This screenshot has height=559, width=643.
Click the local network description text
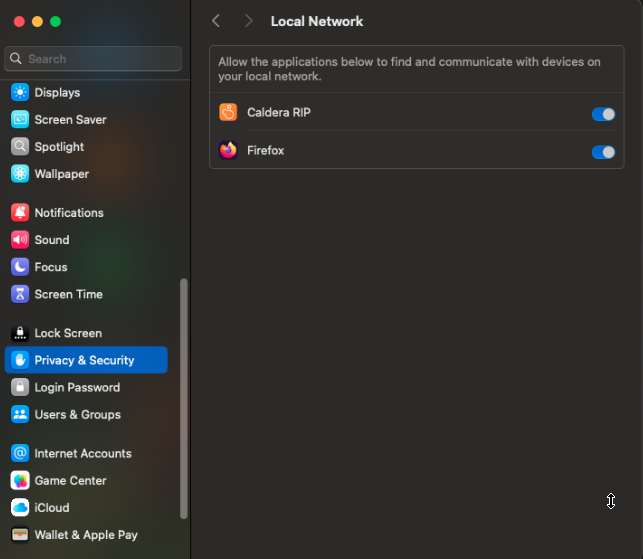pyautogui.click(x=409, y=69)
